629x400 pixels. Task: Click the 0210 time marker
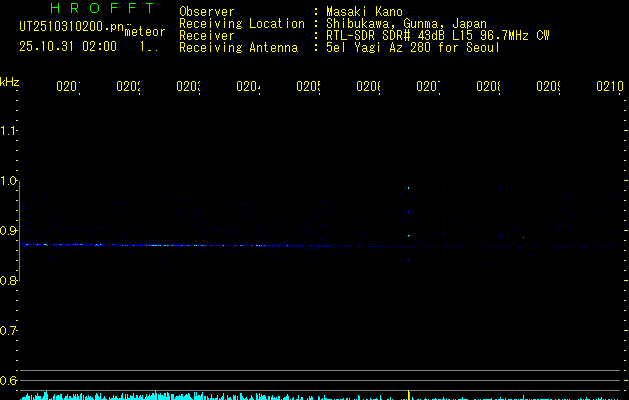[x=609, y=87]
